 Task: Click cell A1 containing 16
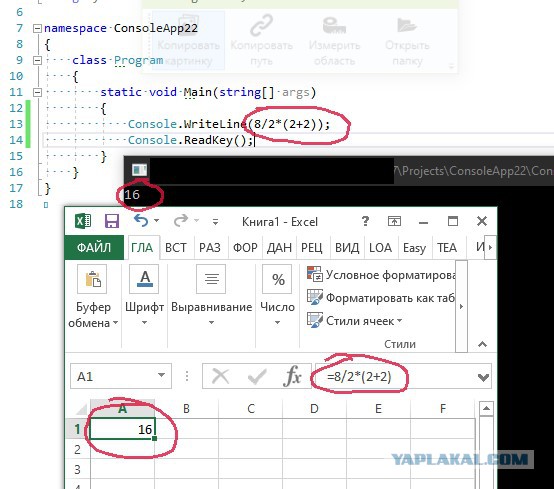(122, 429)
